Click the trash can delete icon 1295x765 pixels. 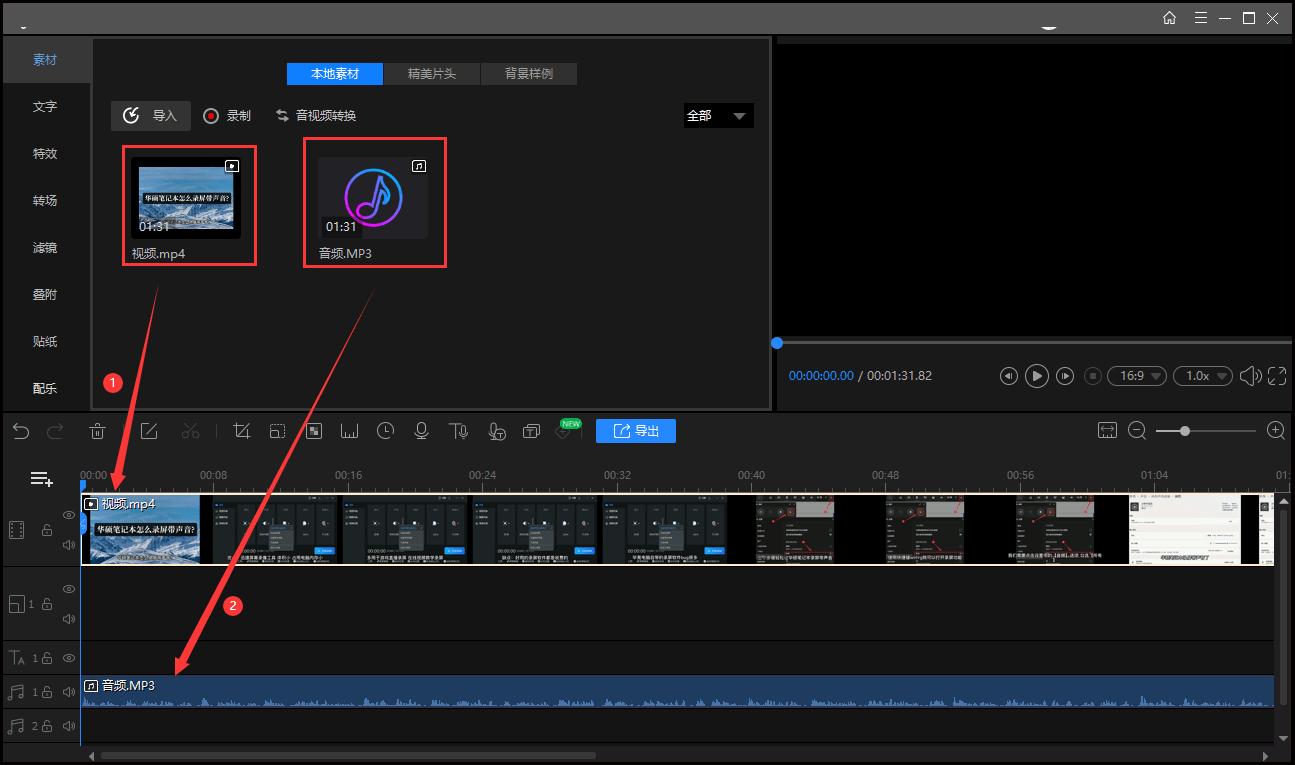coord(97,431)
